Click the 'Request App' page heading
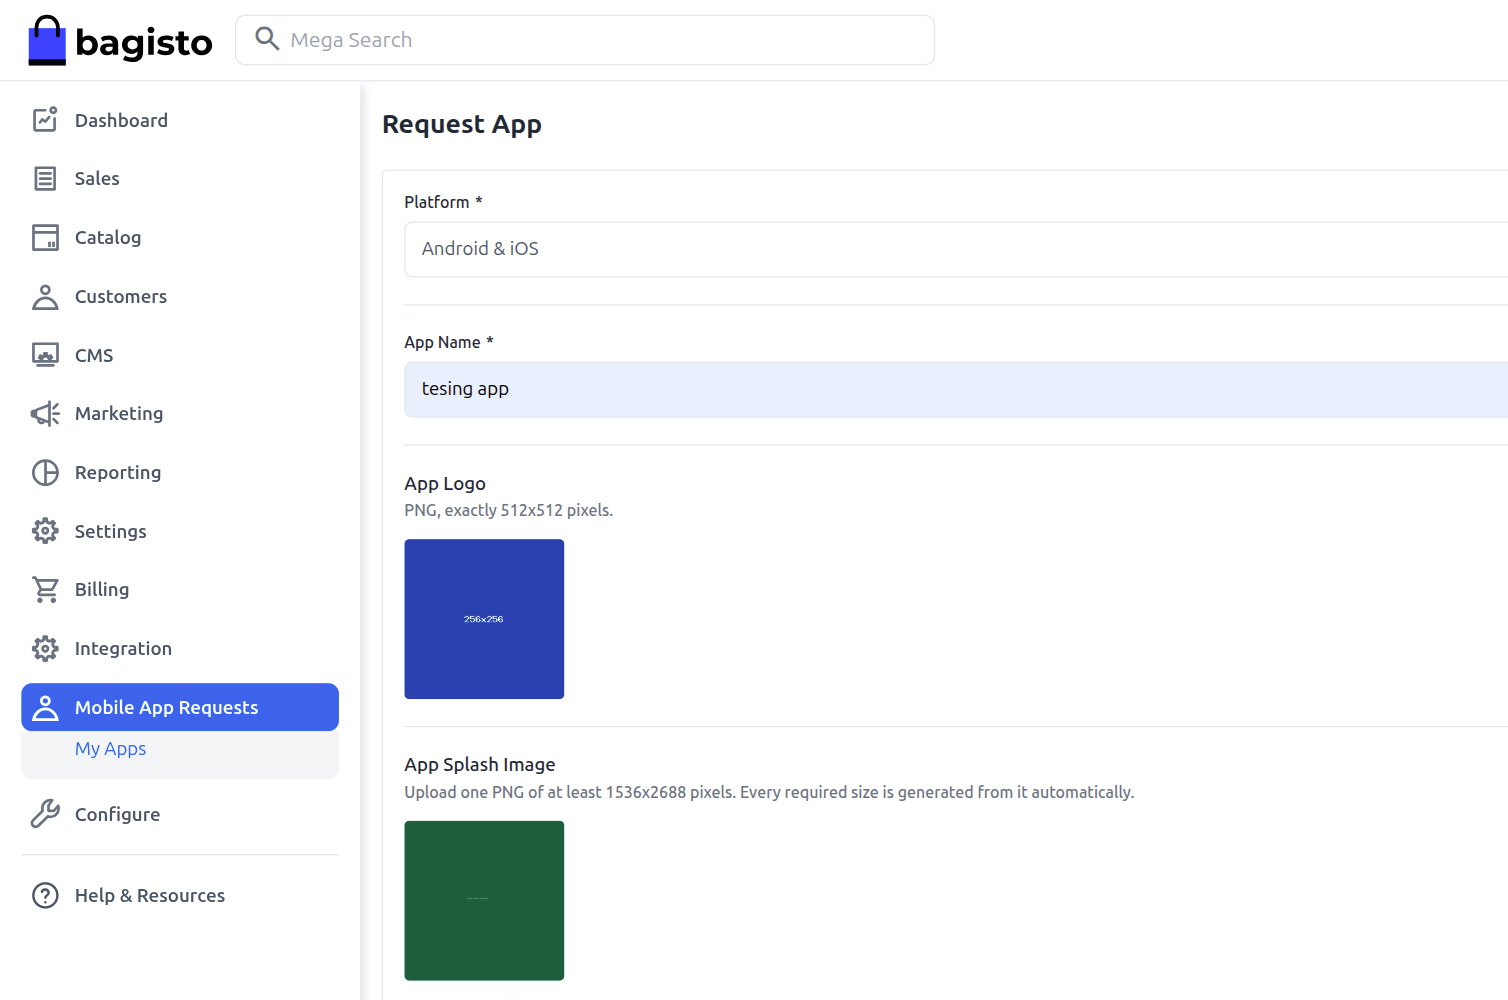The image size is (1508, 1000). (462, 124)
